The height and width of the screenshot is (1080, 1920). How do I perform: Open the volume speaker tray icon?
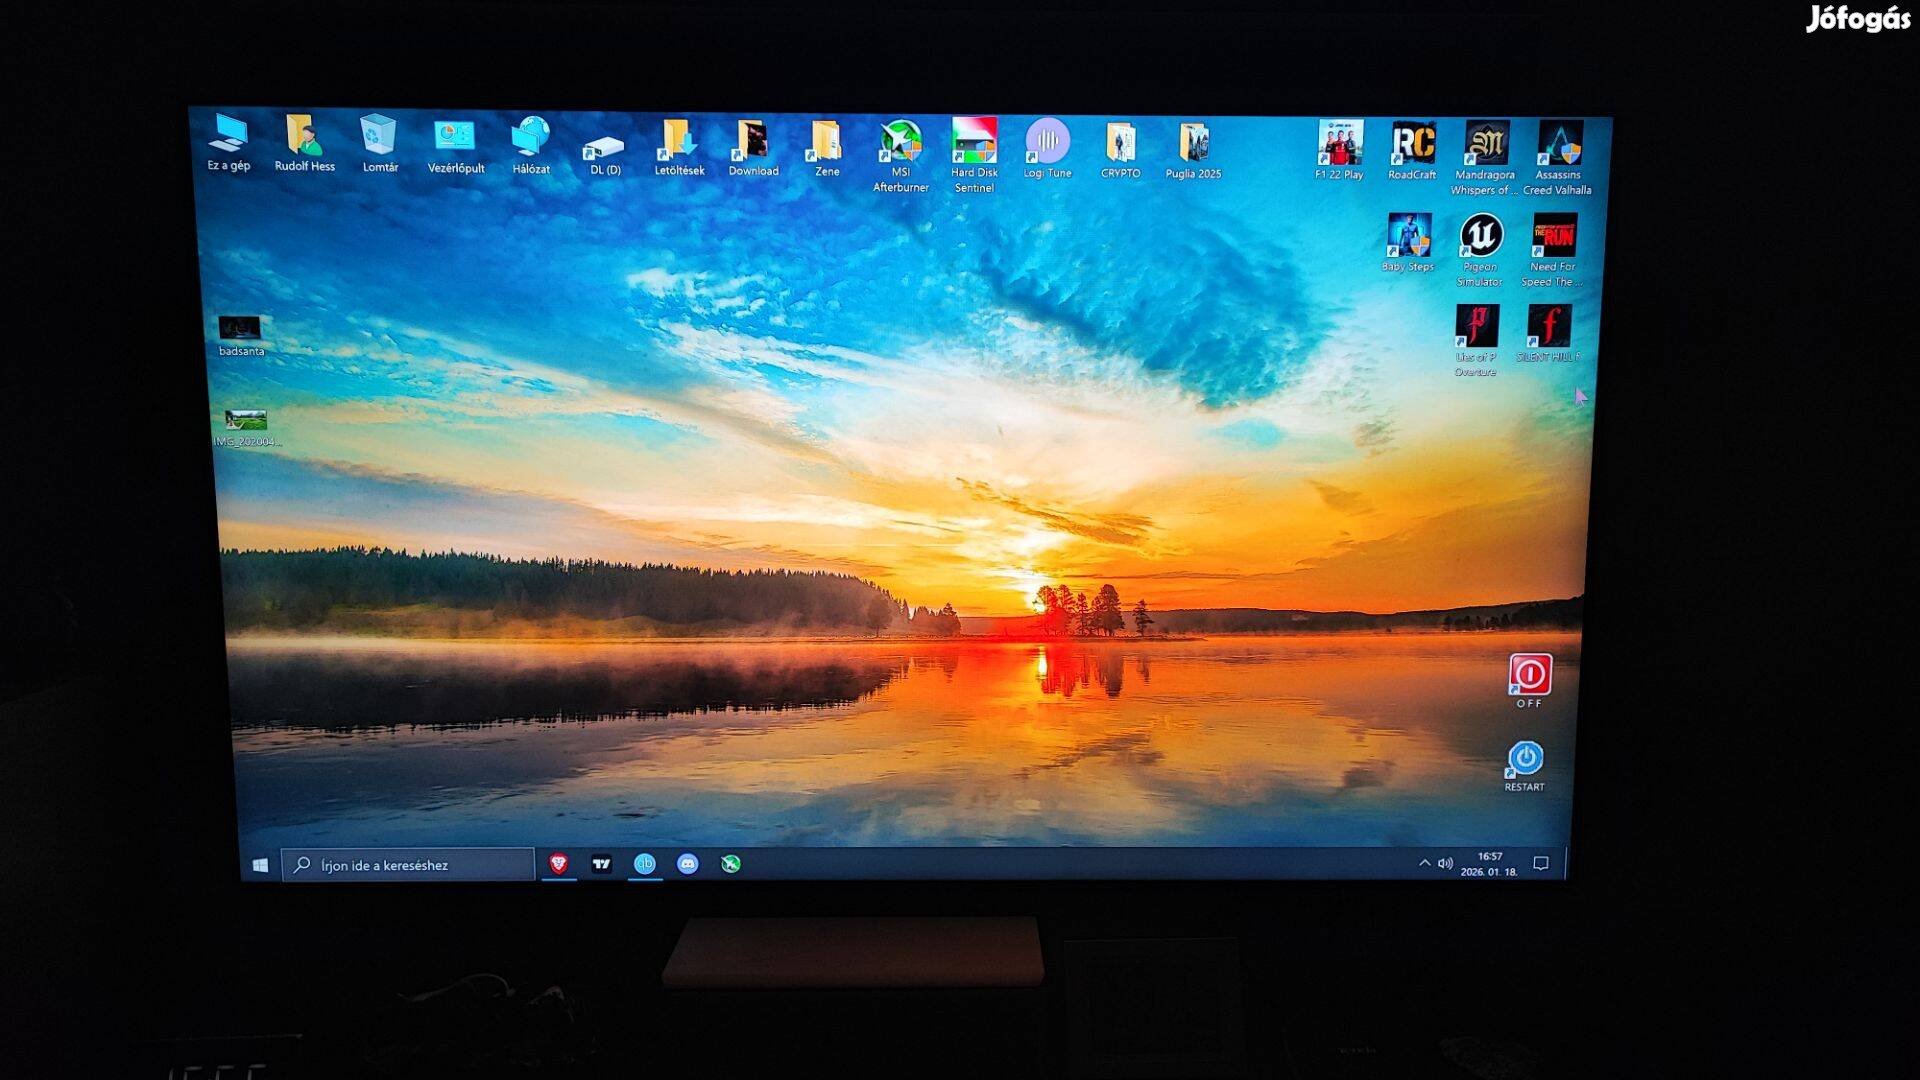click(x=1445, y=863)
